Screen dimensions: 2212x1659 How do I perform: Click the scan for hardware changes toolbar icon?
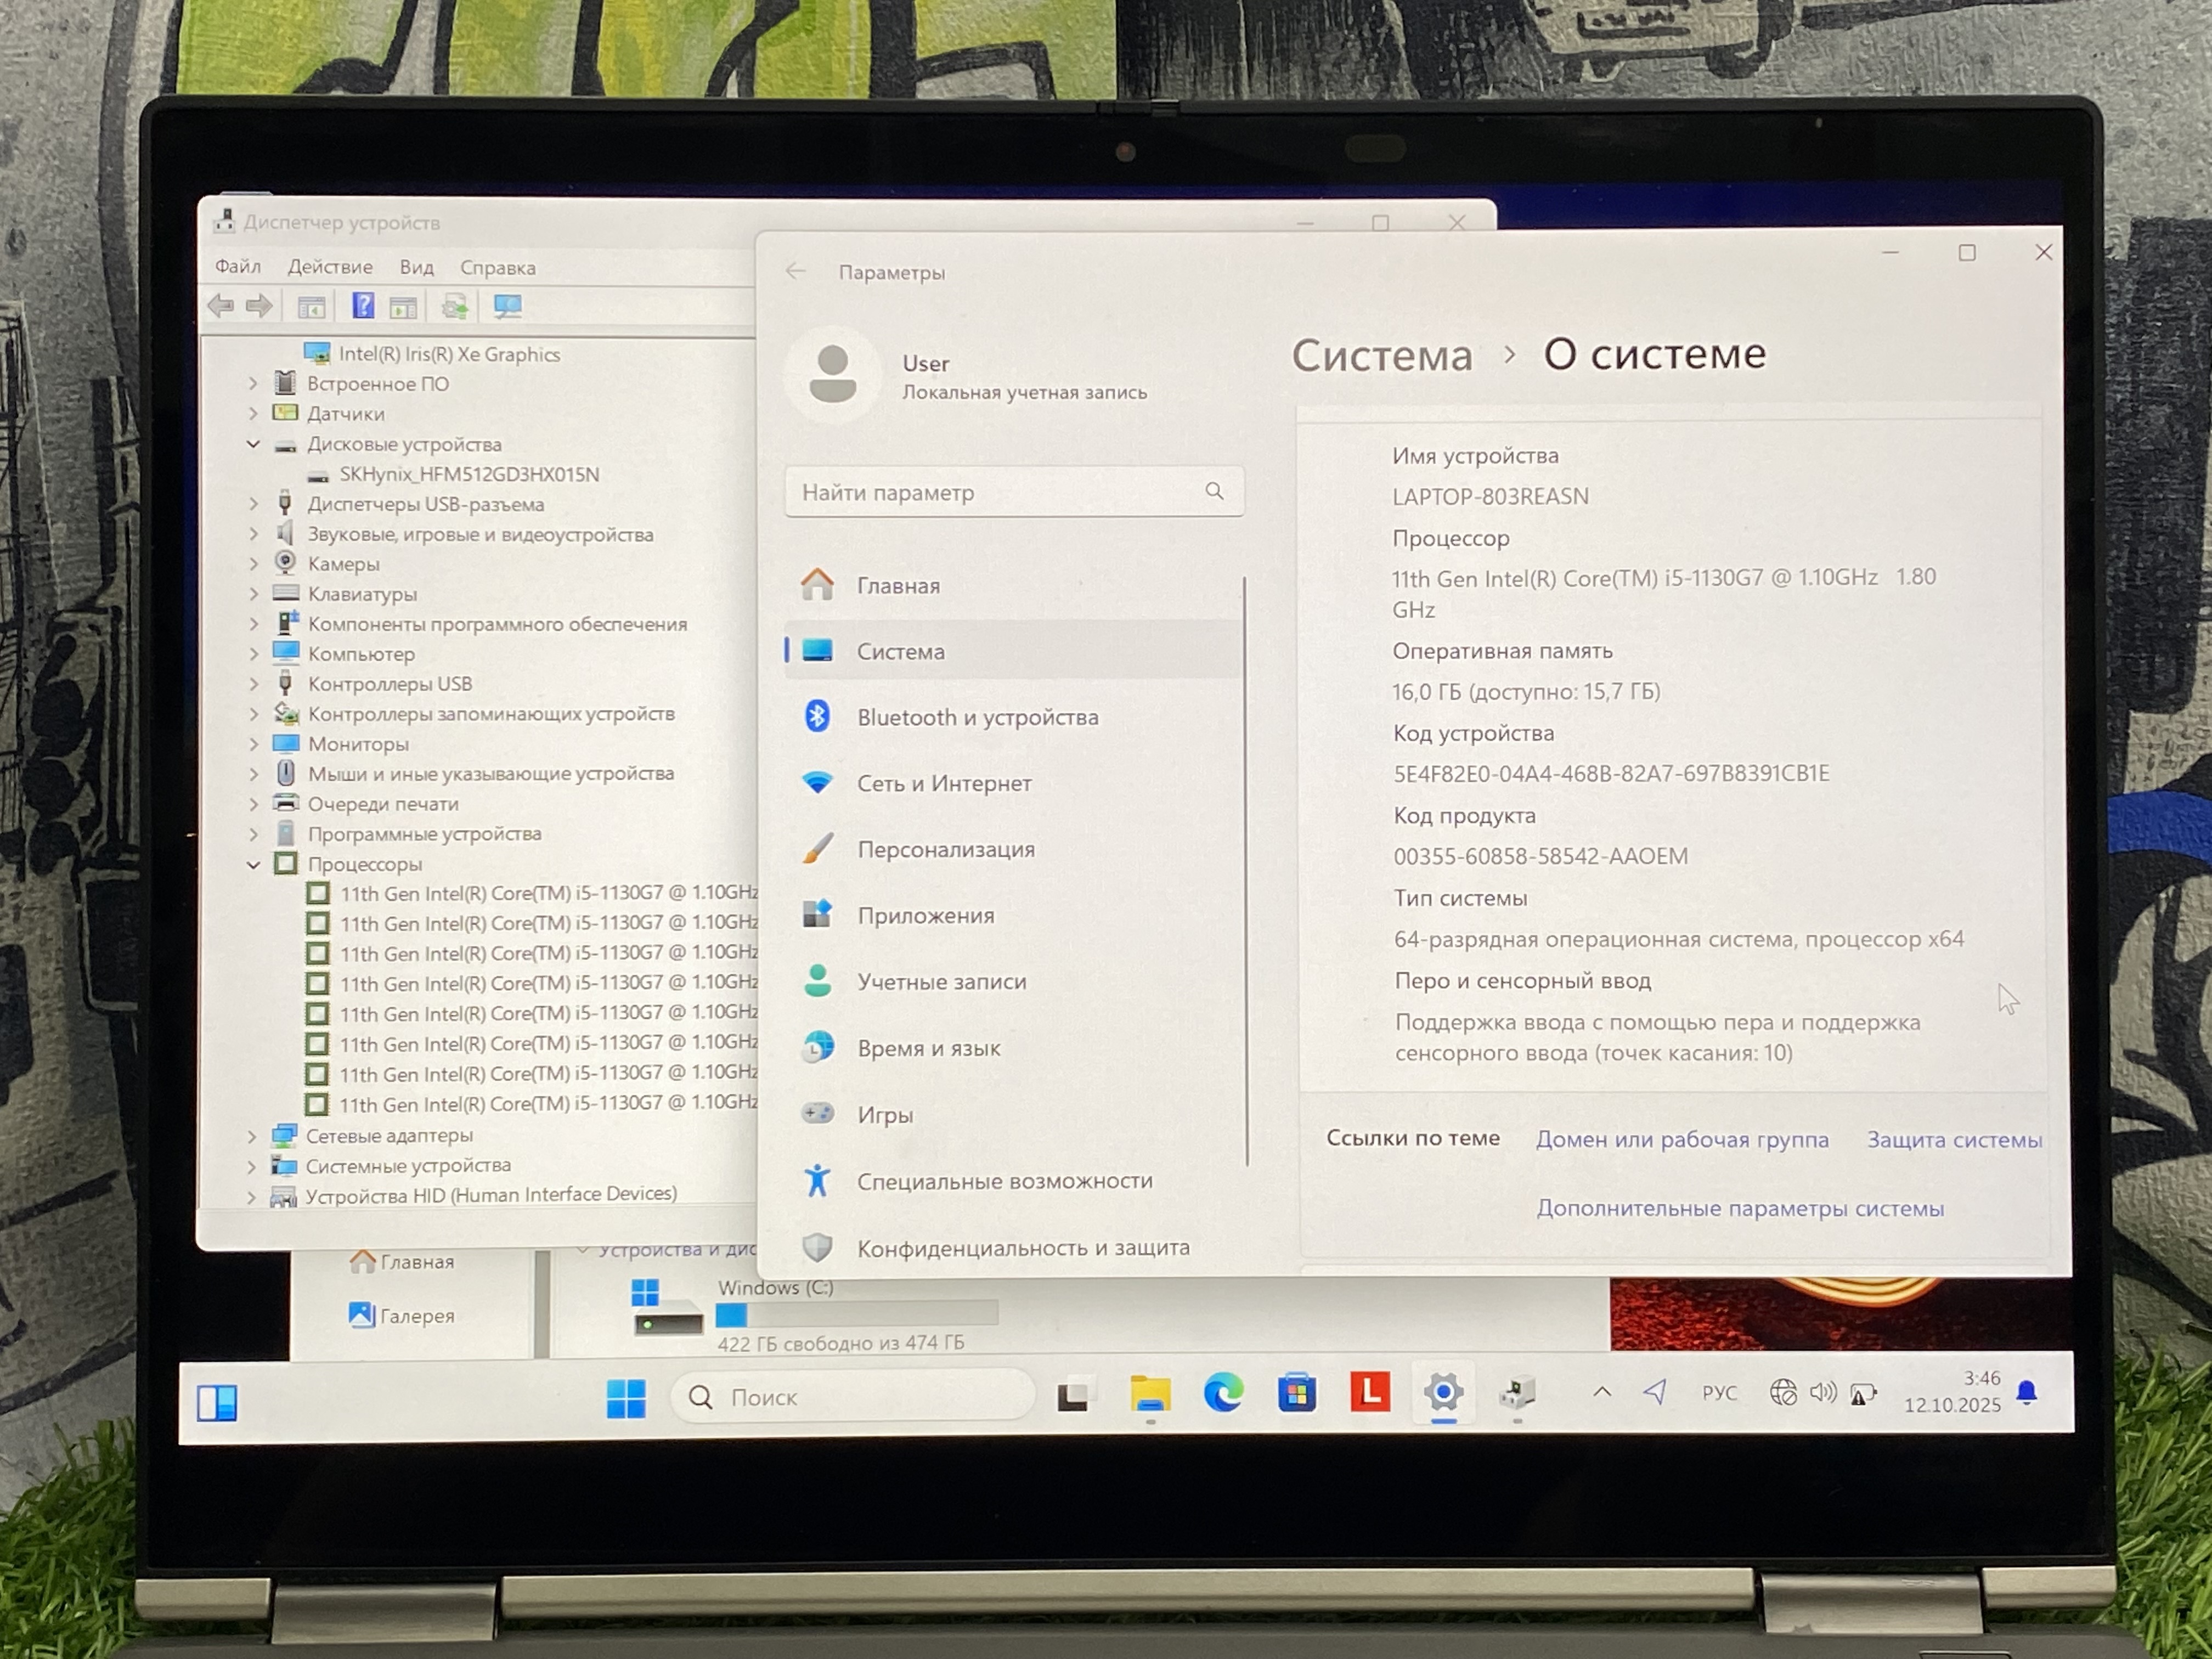click(x=507, y=306)
